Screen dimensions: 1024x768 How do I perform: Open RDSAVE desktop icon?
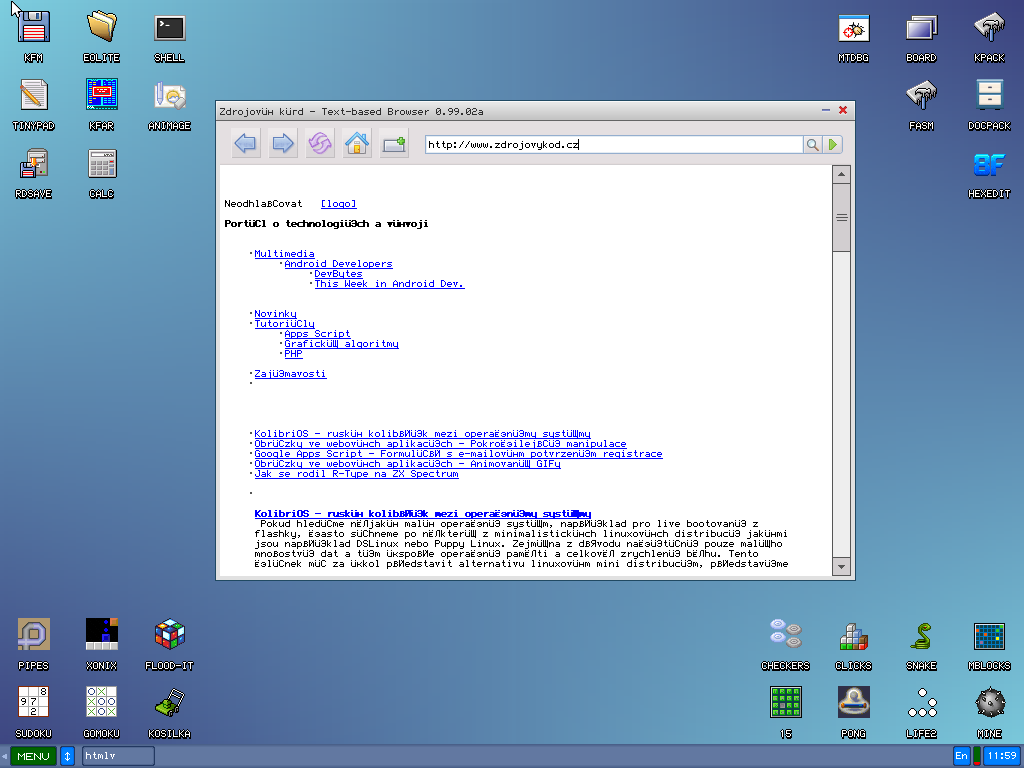pyautogui.click(x=33, y=172)
